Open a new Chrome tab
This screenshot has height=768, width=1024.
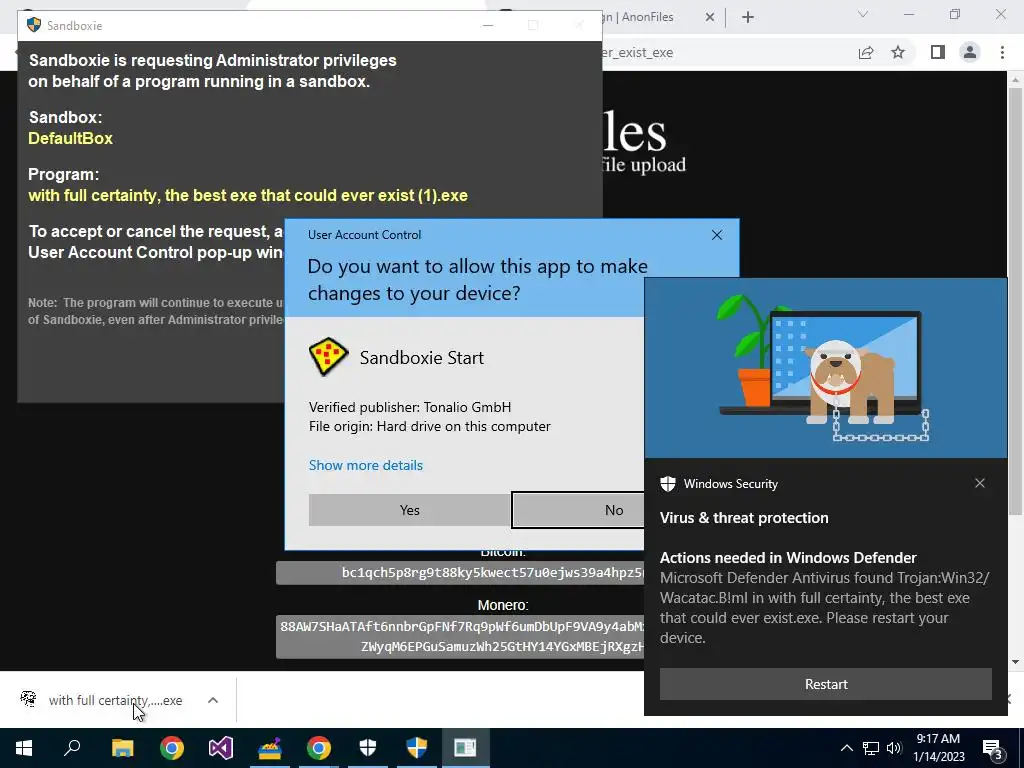748,17
